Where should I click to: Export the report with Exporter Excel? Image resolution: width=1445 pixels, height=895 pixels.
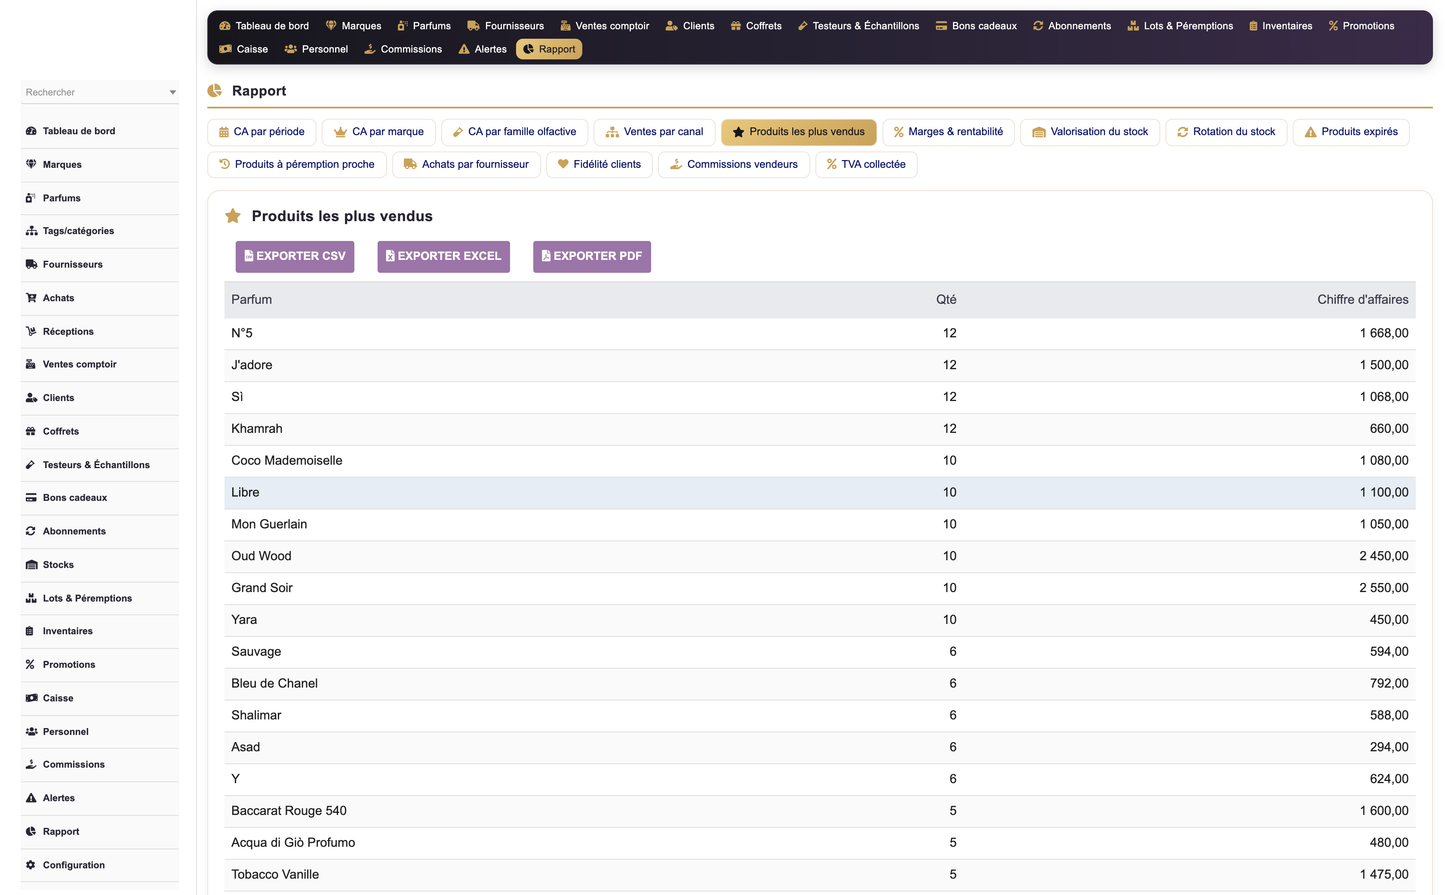coord(443,257)
